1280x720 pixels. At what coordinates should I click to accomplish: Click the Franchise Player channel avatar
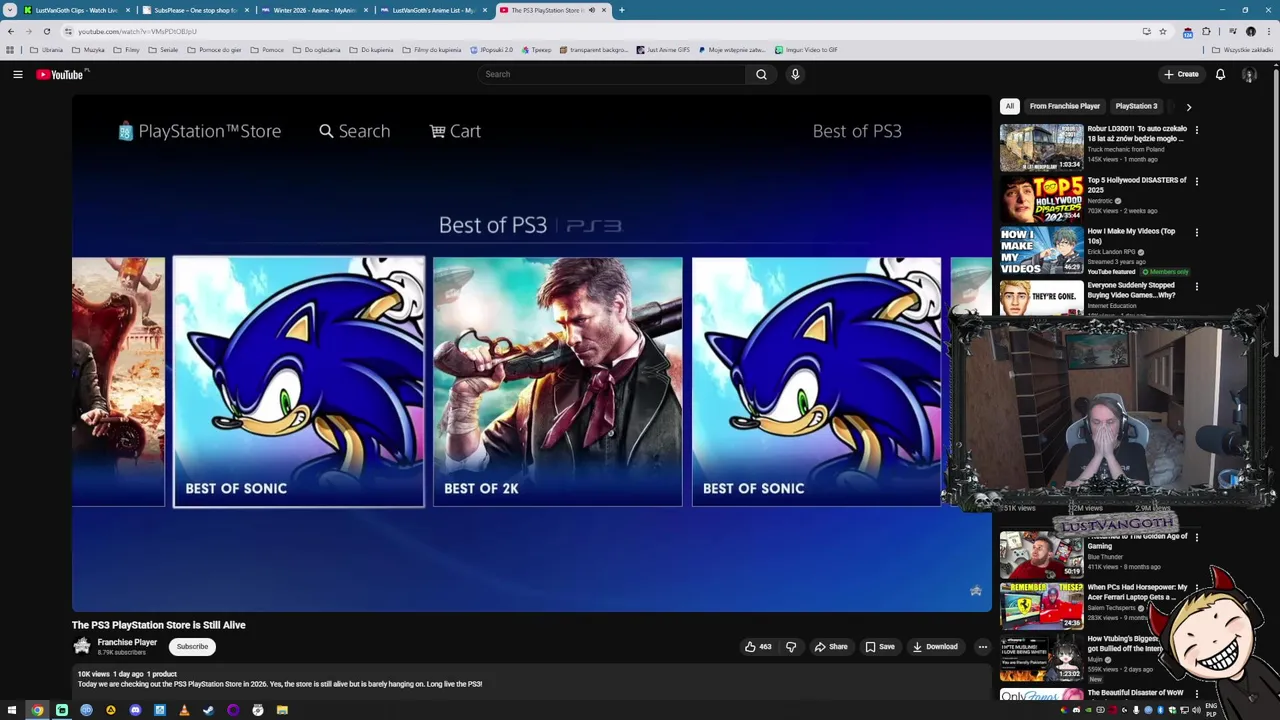pyautogui.click(x=82, y=646)
